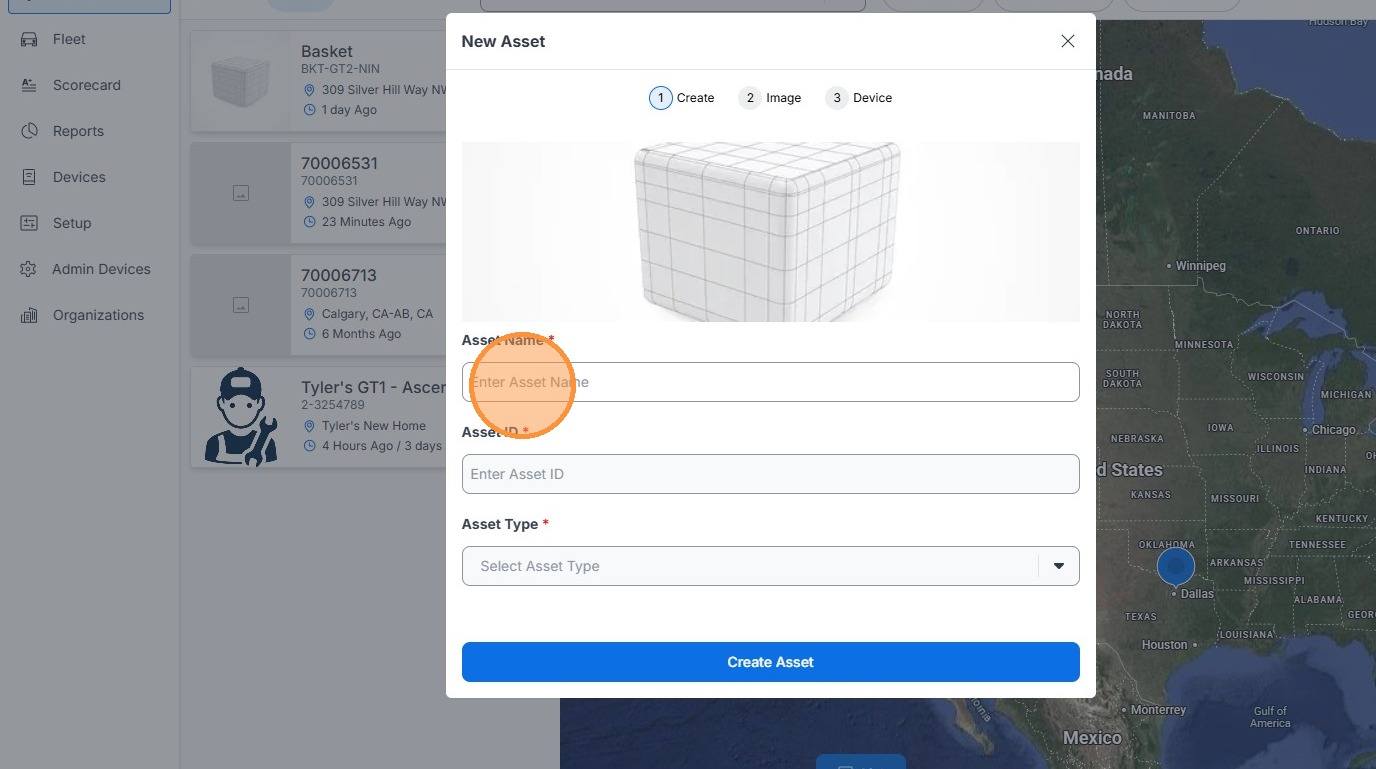Click the Create Asset button
The image size is (1376, 769).
[770, 662]
